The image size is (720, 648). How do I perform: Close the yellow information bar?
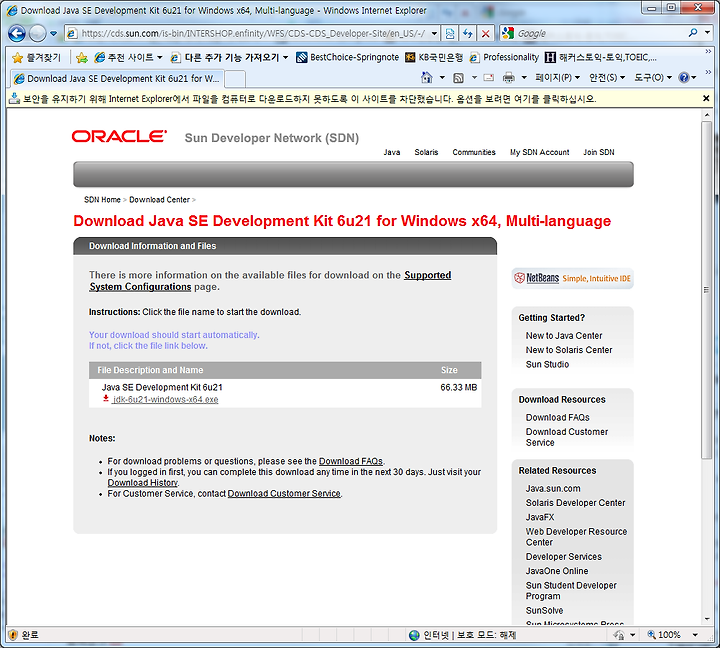[x=706, y=98]
